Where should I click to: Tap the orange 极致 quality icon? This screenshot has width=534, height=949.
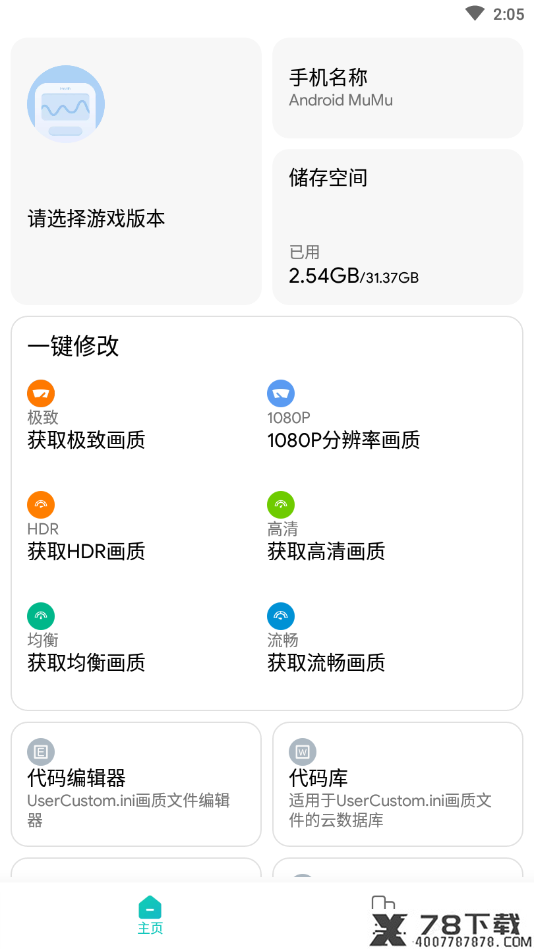tap(41, 393)
